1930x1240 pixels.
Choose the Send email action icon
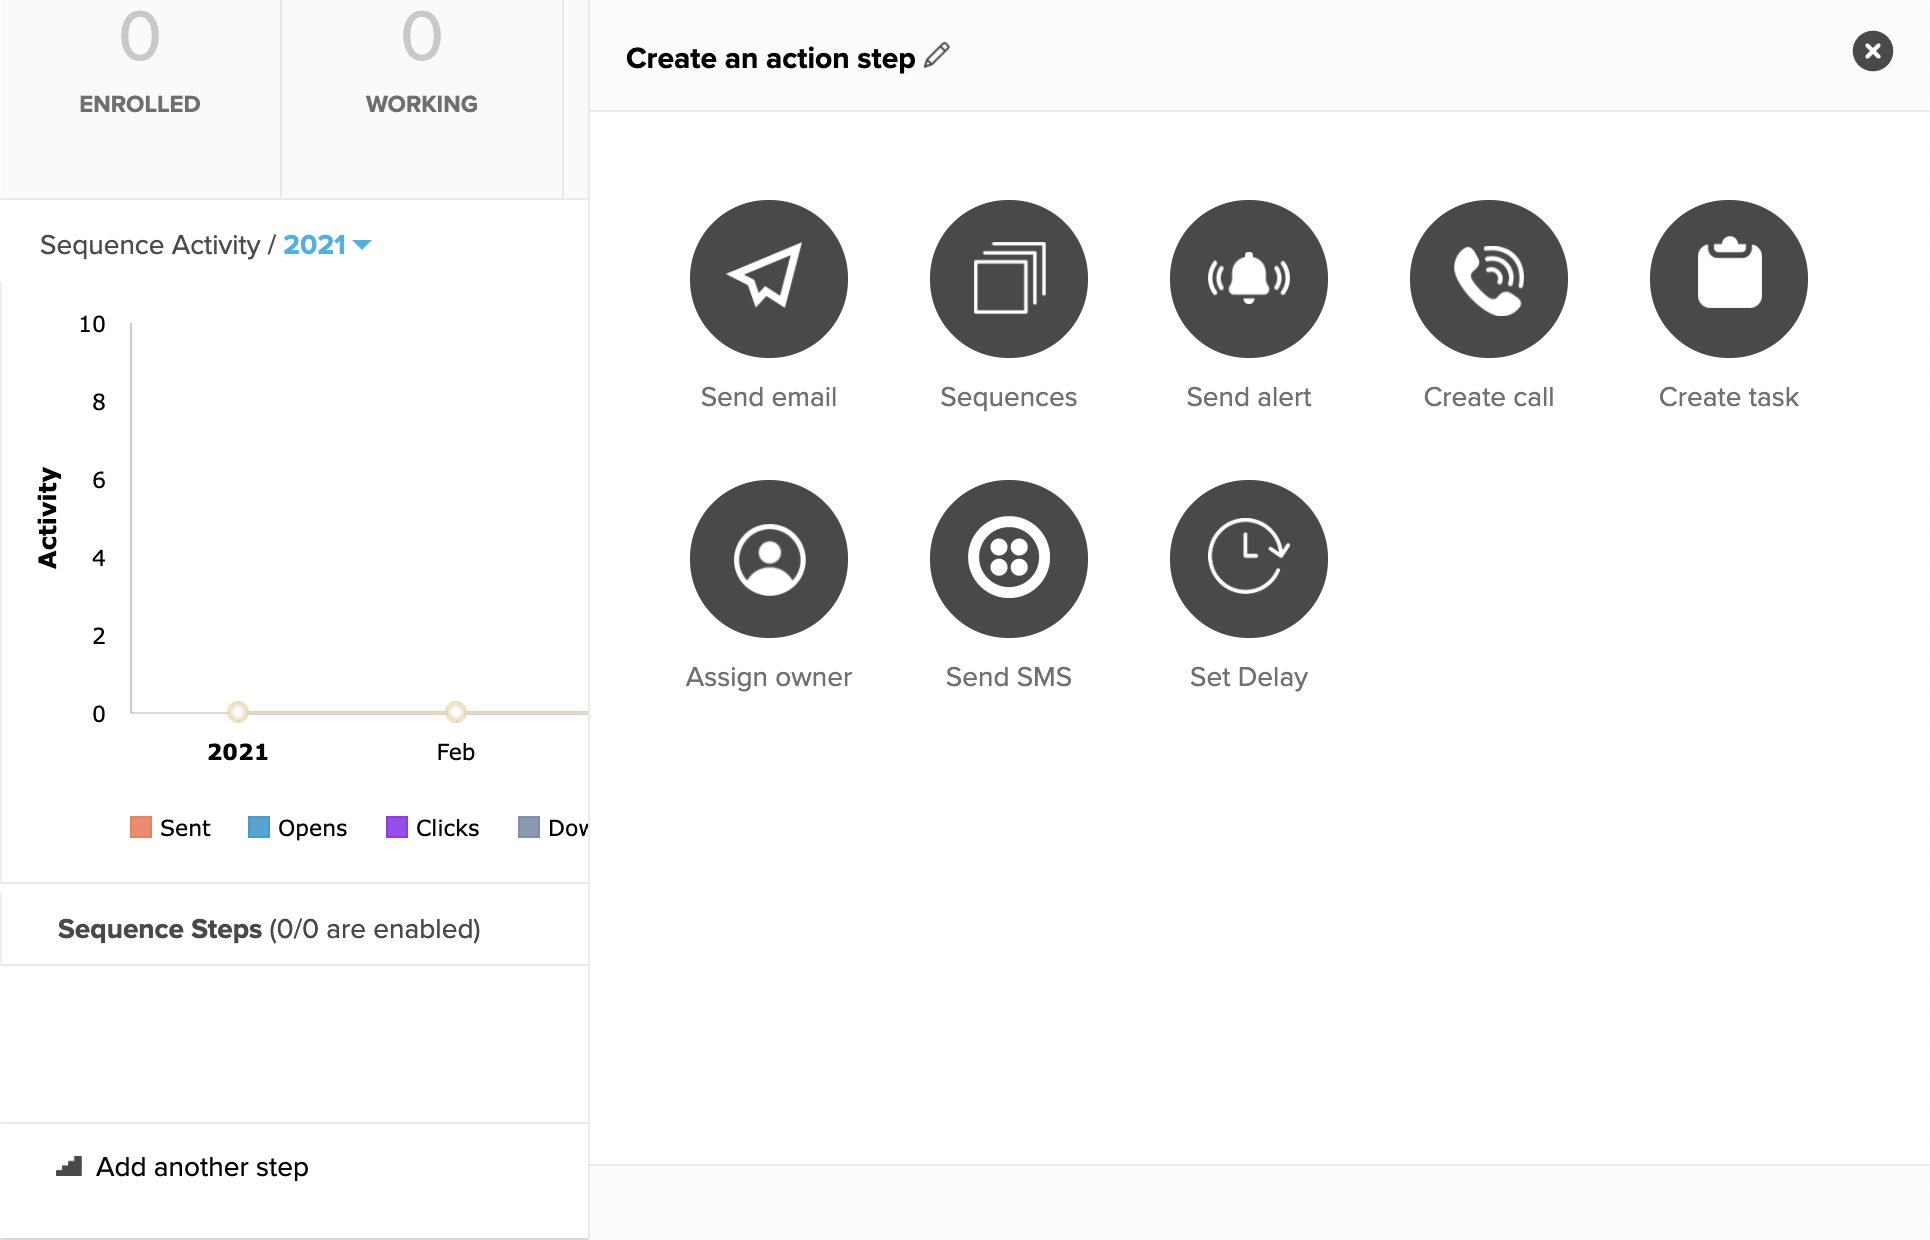768,279
